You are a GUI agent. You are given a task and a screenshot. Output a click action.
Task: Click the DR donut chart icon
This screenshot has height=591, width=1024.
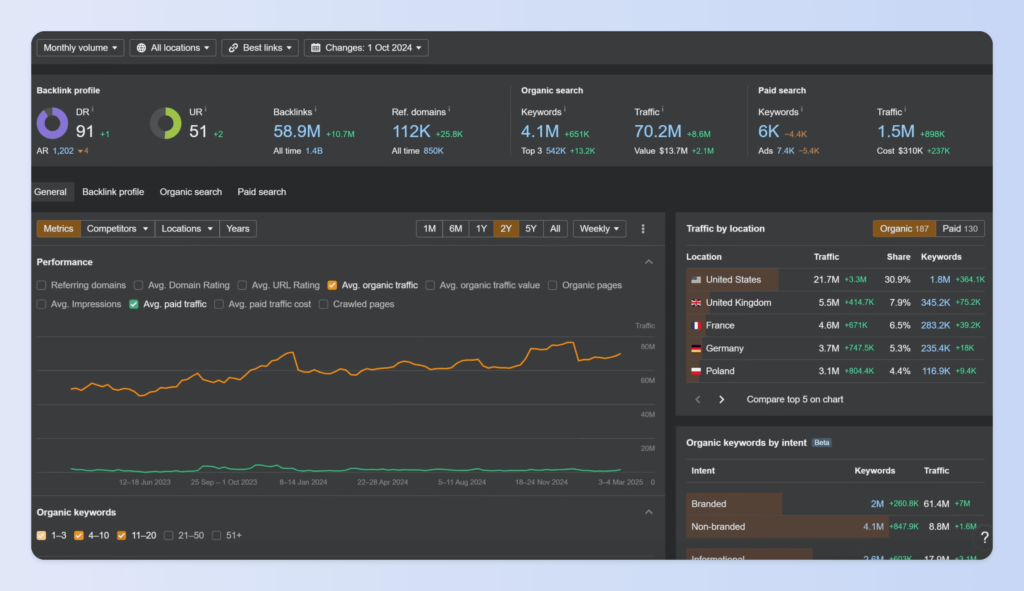point(52,124)
